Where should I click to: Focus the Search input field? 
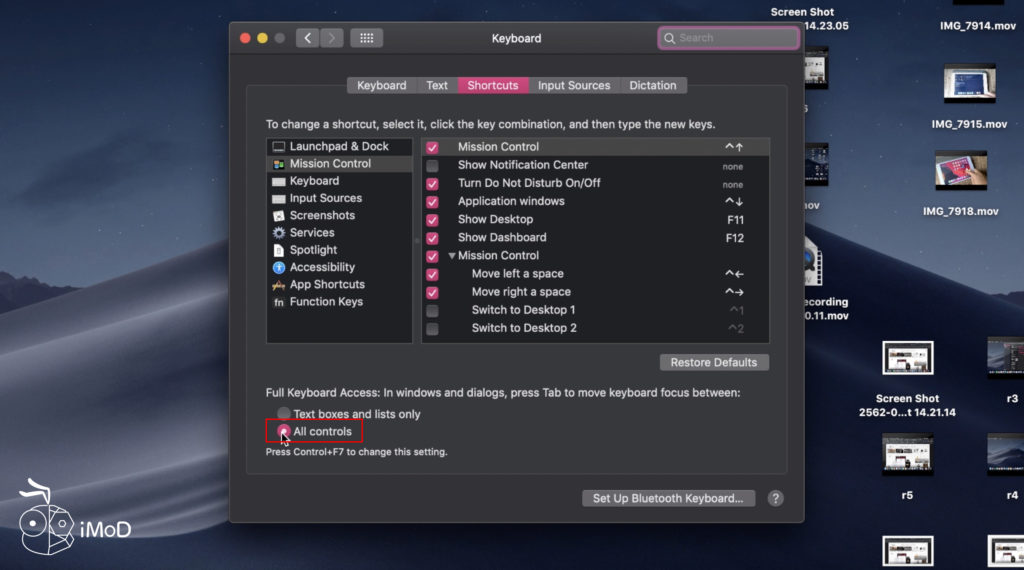point(729,38)
